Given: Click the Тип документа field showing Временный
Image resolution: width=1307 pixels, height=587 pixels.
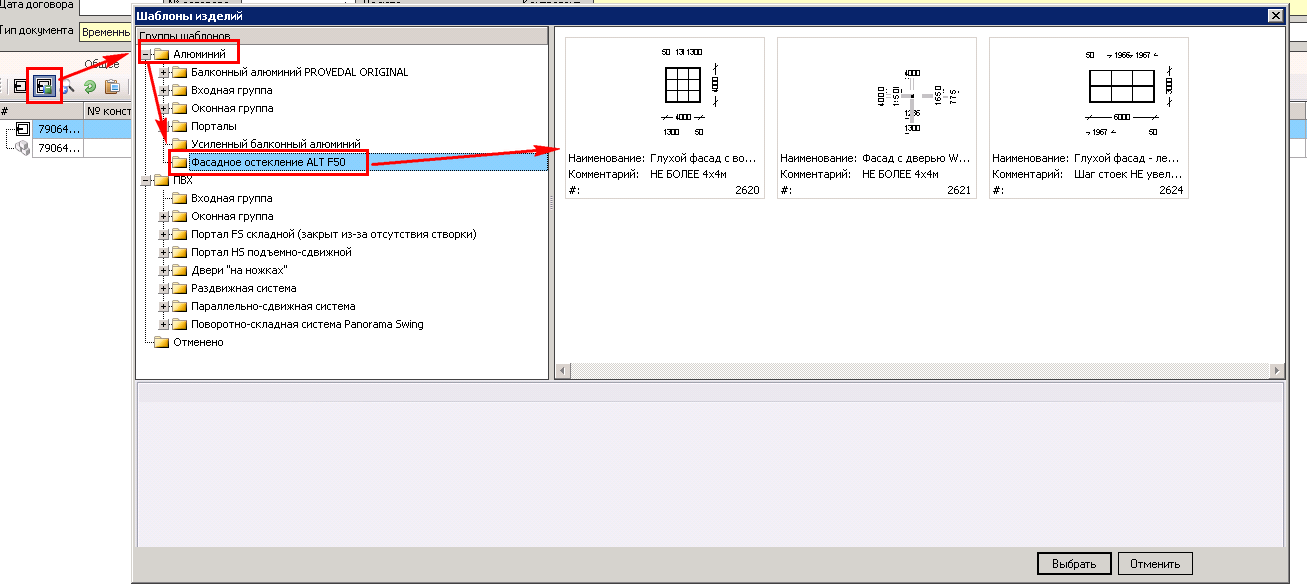Looking at the screenshot, I should point(104,32).
